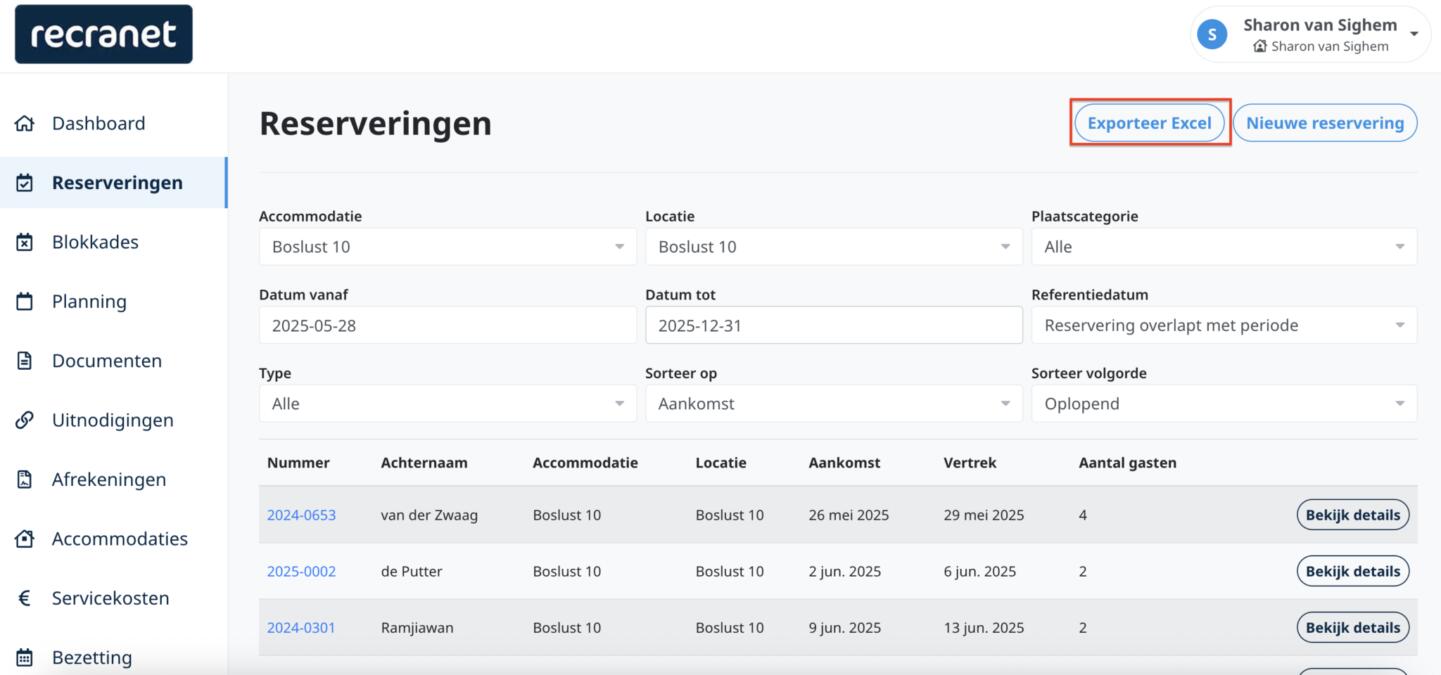Select Reserveringen in the sidebar menu
The height and width of the screenshot is (675, 1441).
tap(117, 183)
